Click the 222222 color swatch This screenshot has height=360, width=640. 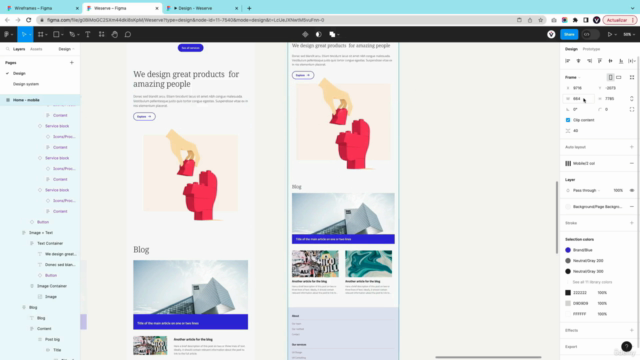568,293
